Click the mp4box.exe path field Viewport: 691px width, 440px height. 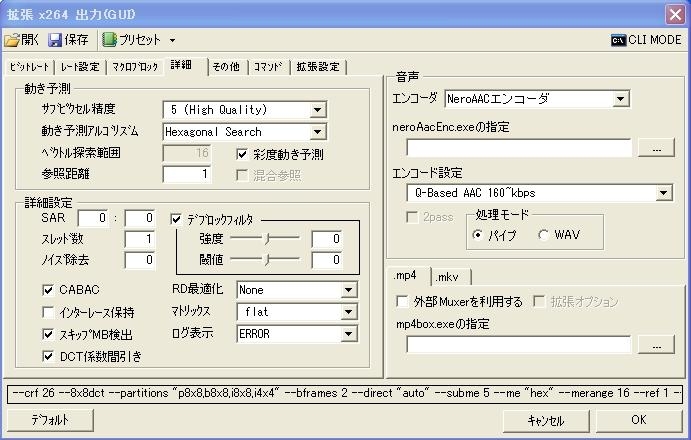coord(519,345)
